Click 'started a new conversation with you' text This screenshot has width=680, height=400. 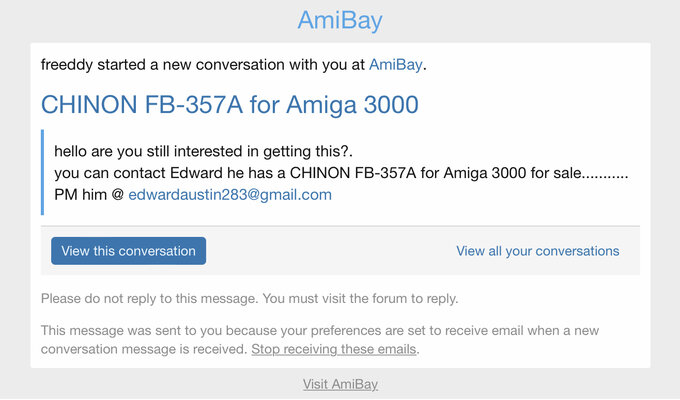tap(230, 65)
